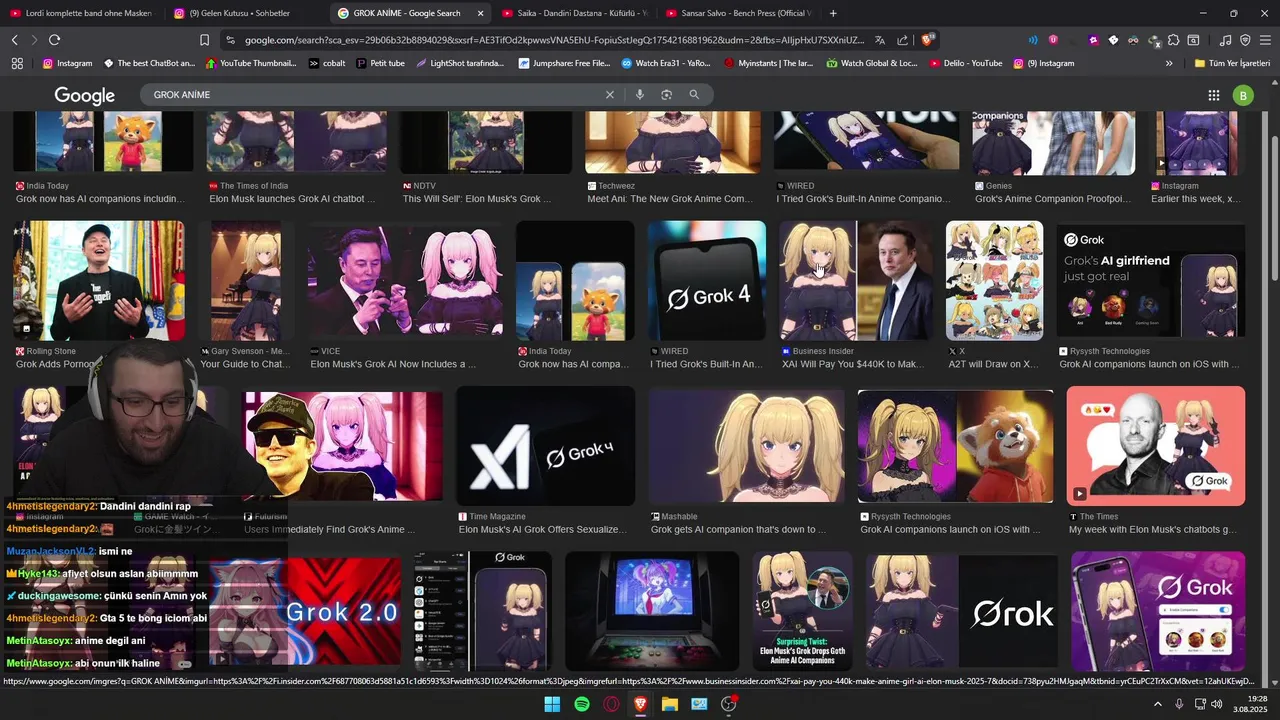Open OBS Studio from the taskbar

729,704
